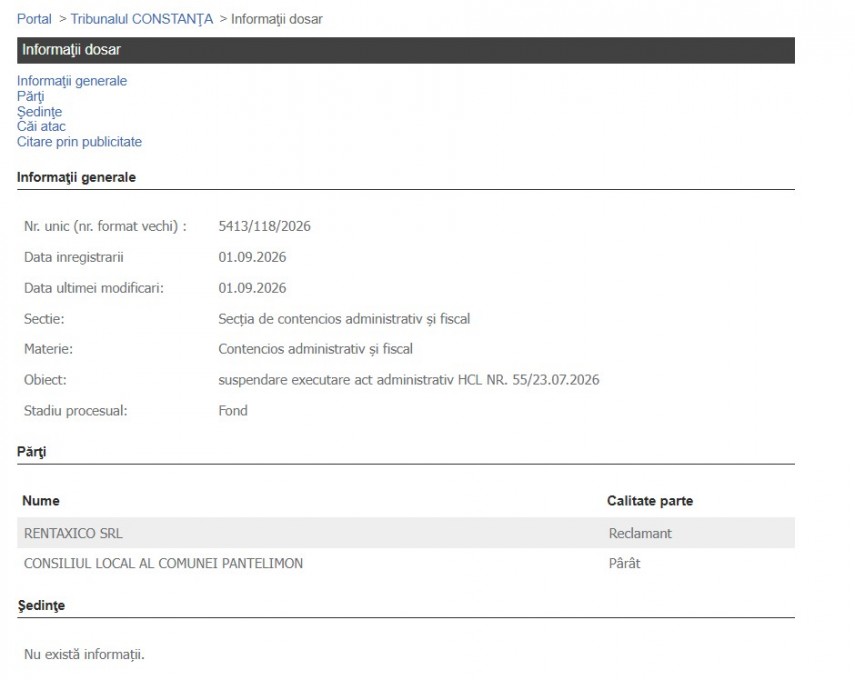Select party row RENTAXICO SRL

[x=406, y=533]
